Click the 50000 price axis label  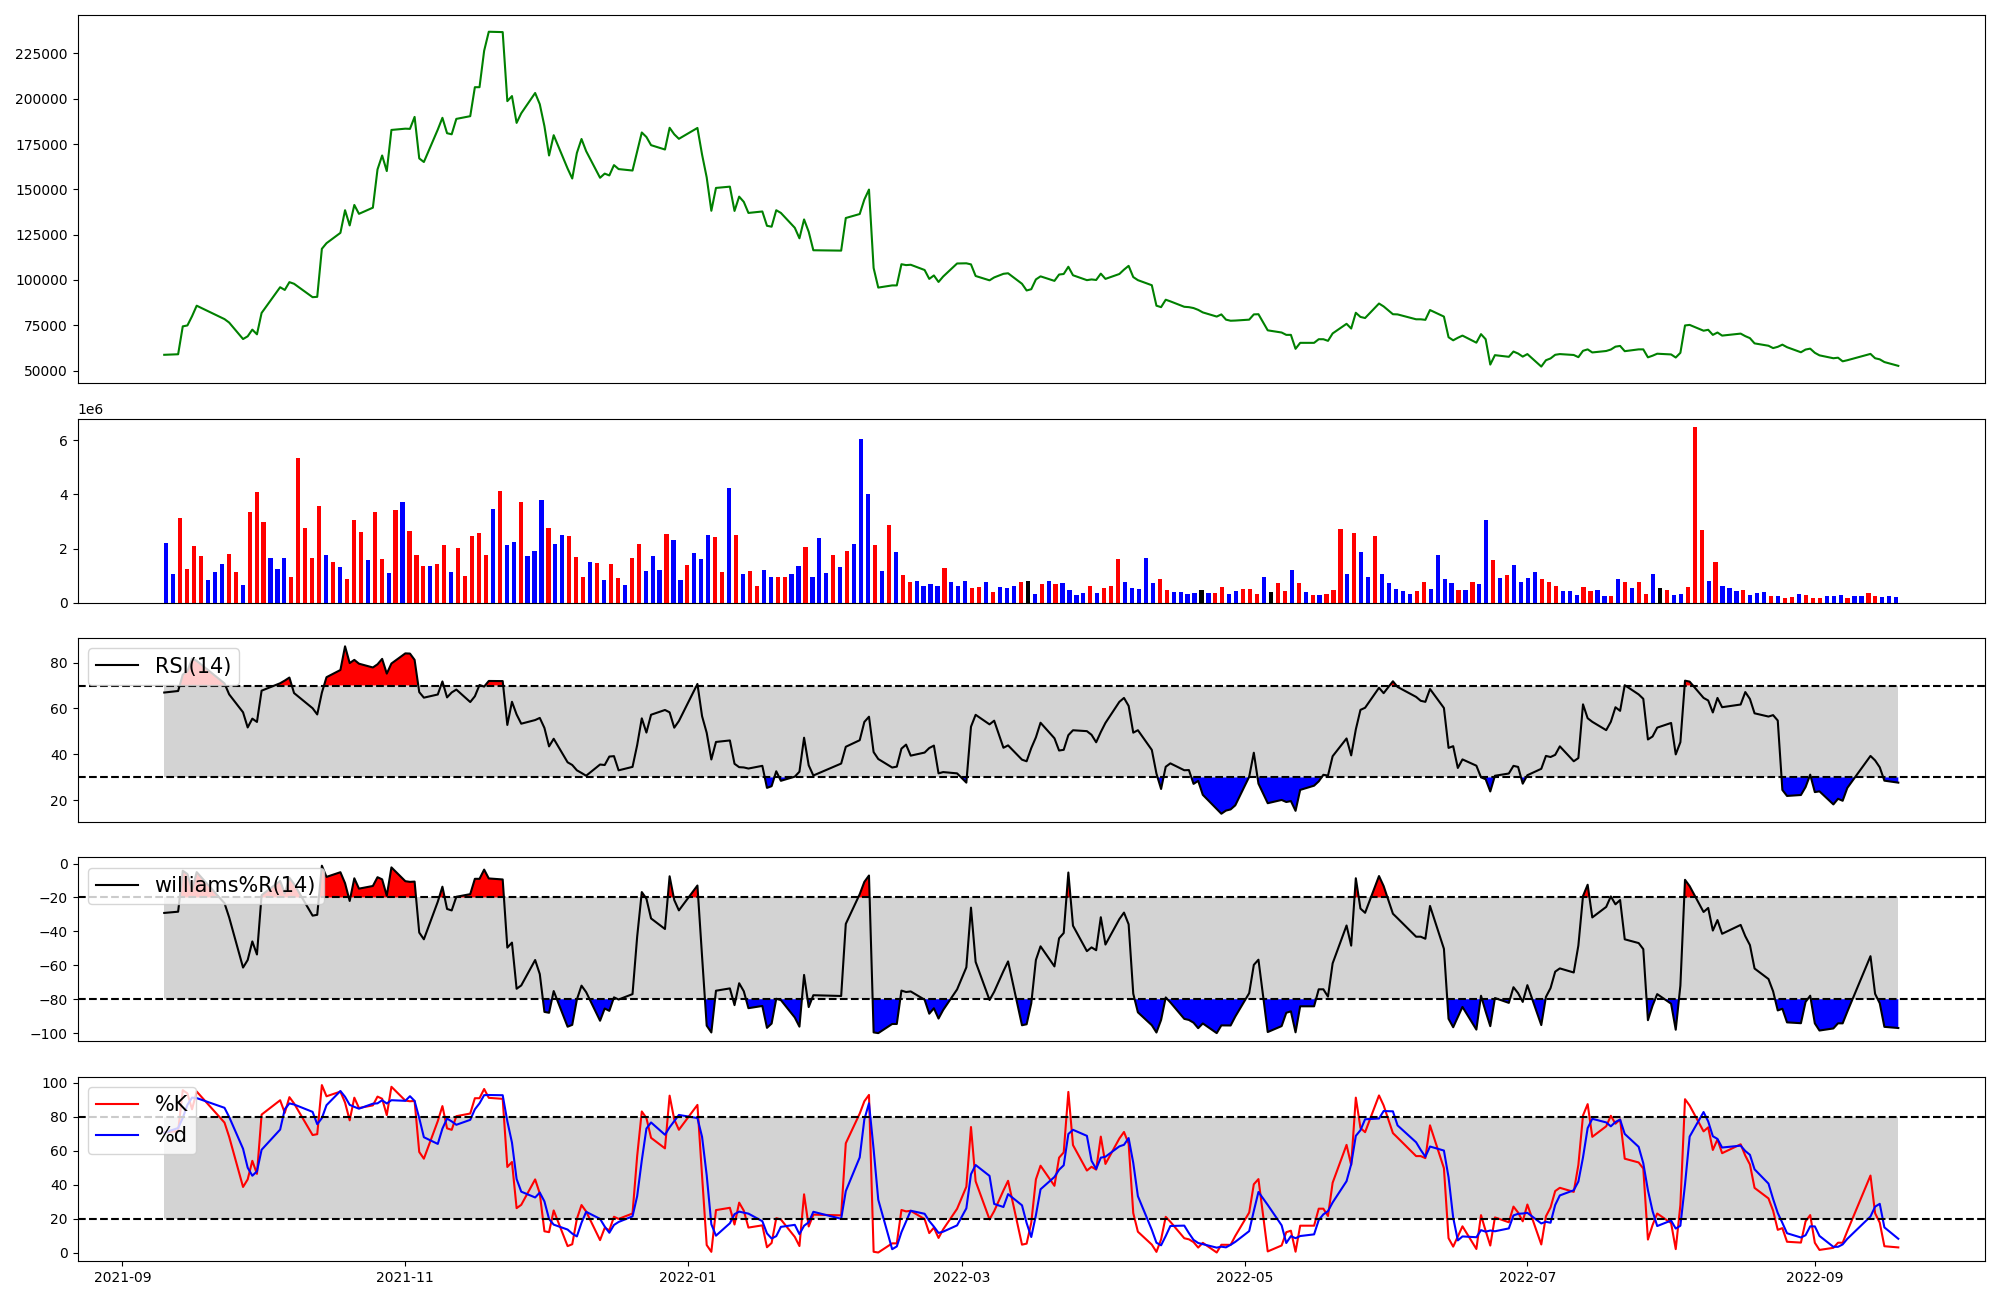(45, 371)
